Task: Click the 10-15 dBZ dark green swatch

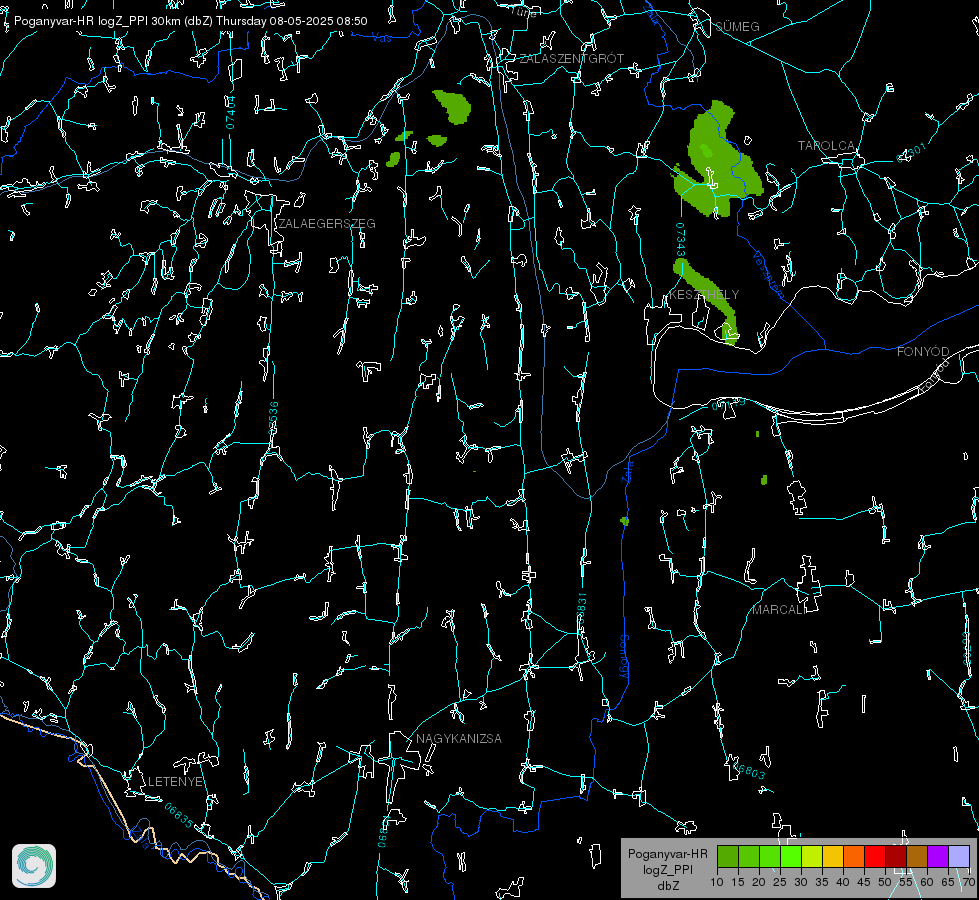Action: (728, 856)
